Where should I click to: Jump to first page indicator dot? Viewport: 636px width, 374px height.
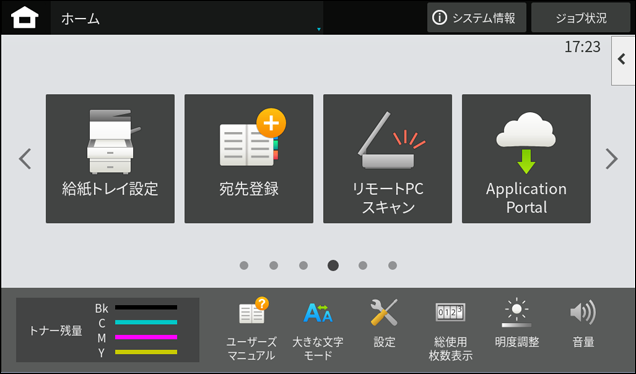coord(244,265)
